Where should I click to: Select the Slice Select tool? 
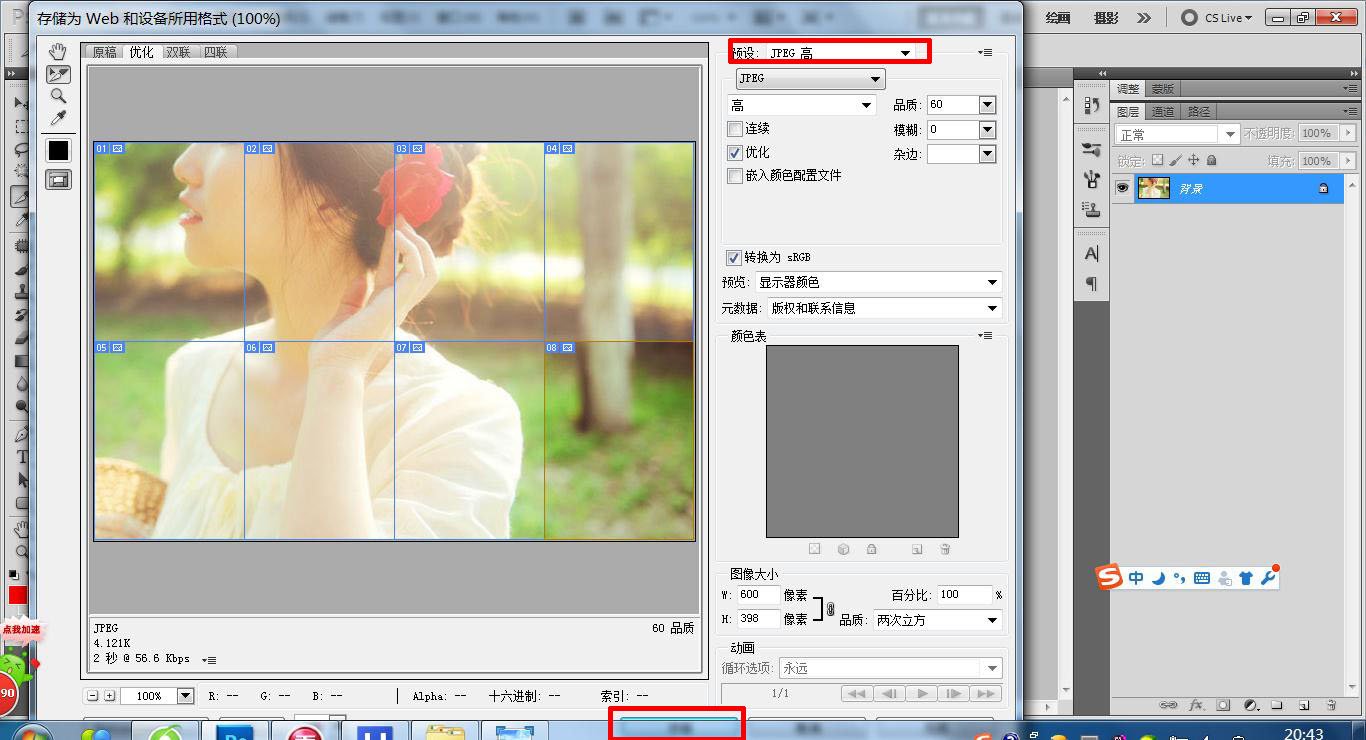point(58,74)
